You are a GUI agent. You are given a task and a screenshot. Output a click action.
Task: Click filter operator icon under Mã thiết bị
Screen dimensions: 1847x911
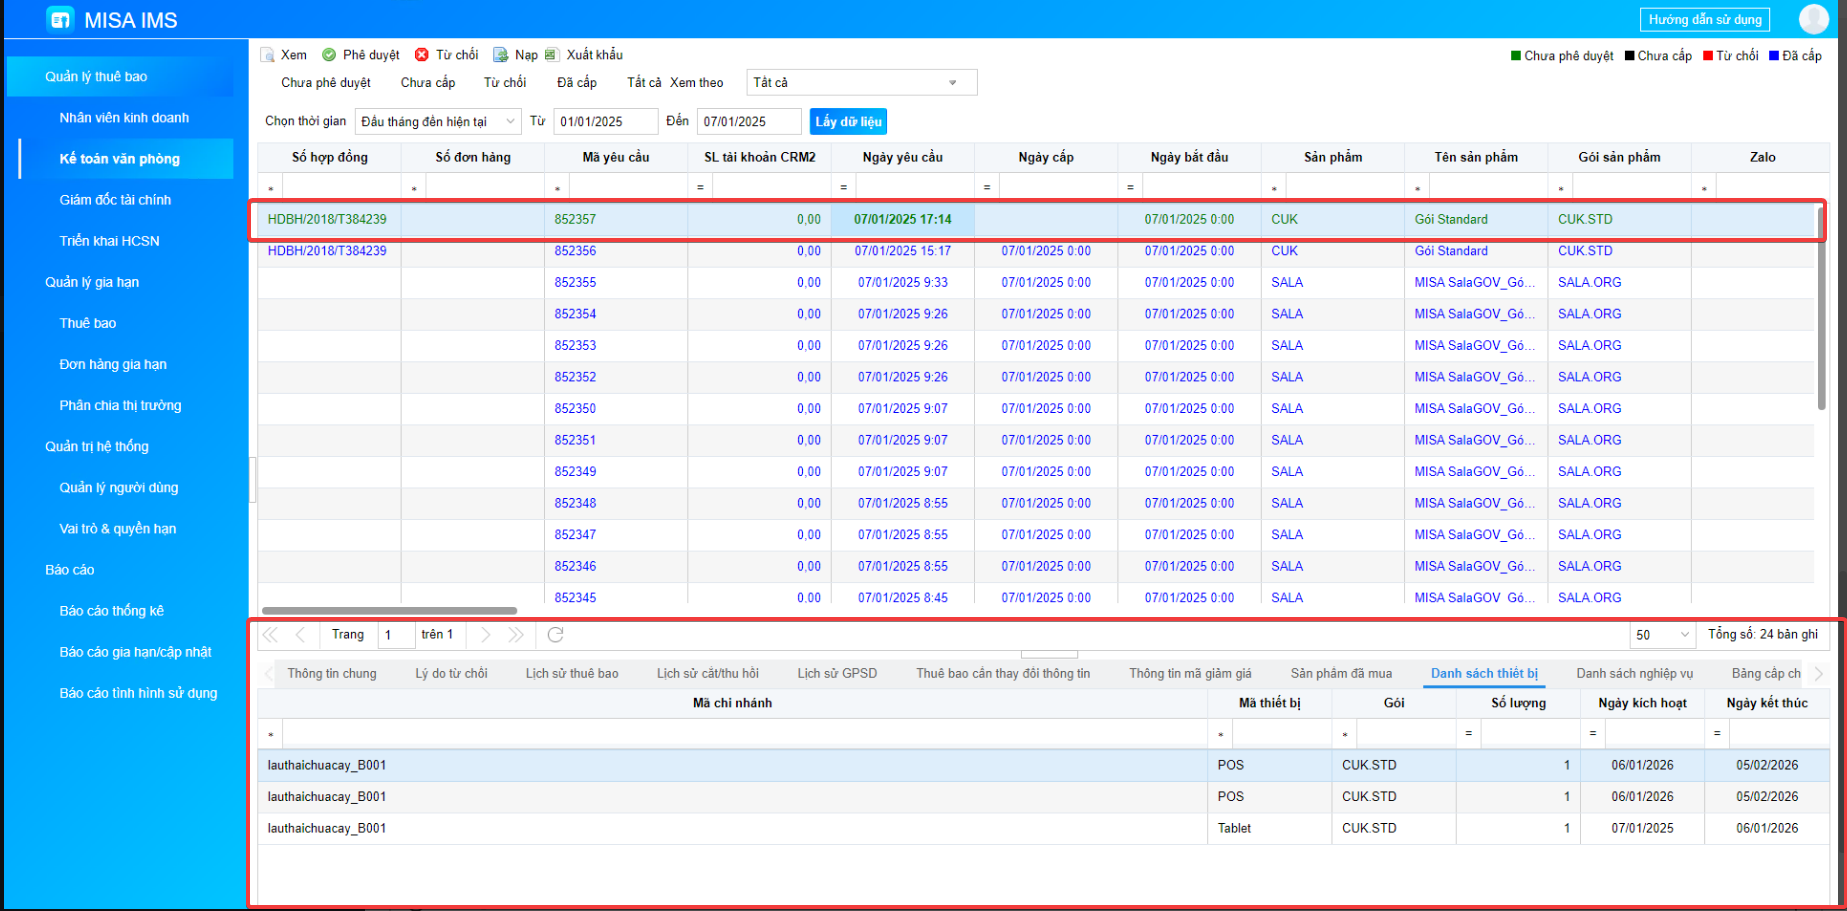pos(1221,734)
